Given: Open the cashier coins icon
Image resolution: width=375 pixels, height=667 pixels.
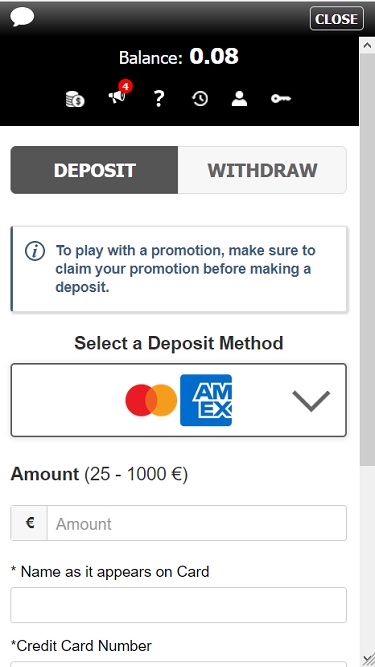Looking at the screenshot, I should tap(75, 99).
